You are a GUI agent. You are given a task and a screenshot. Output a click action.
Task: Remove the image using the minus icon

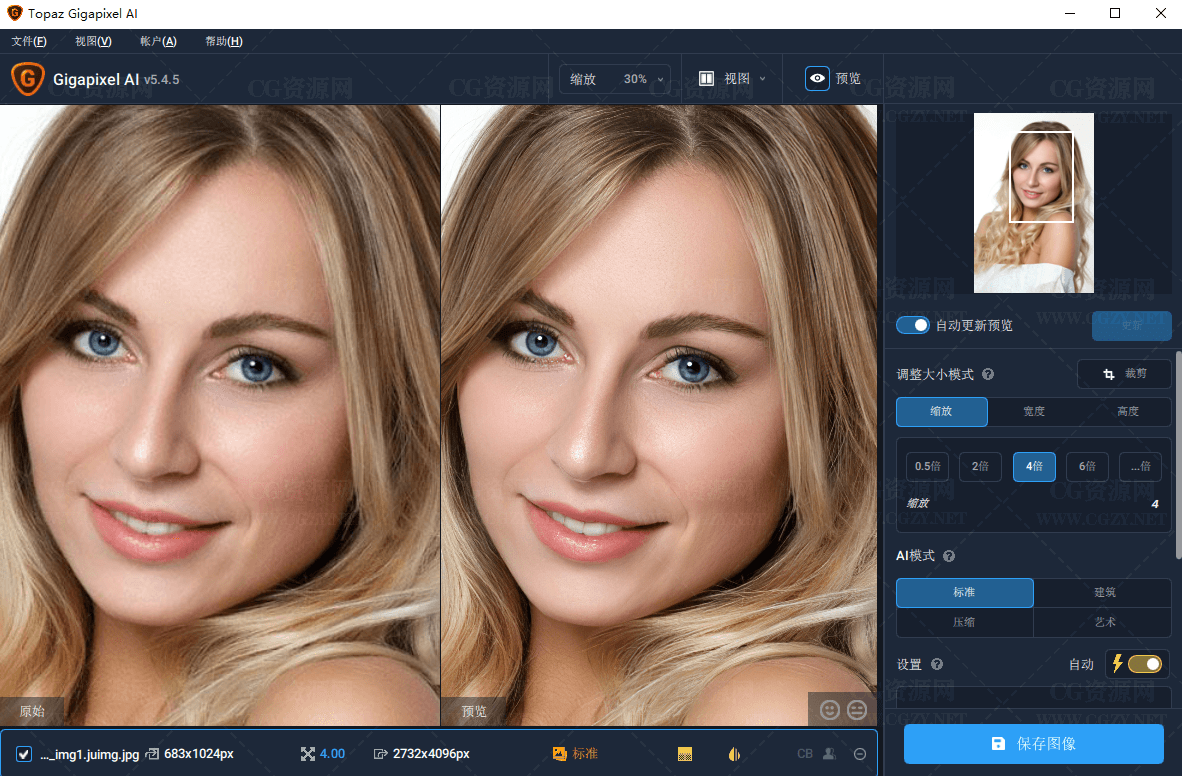859,754
